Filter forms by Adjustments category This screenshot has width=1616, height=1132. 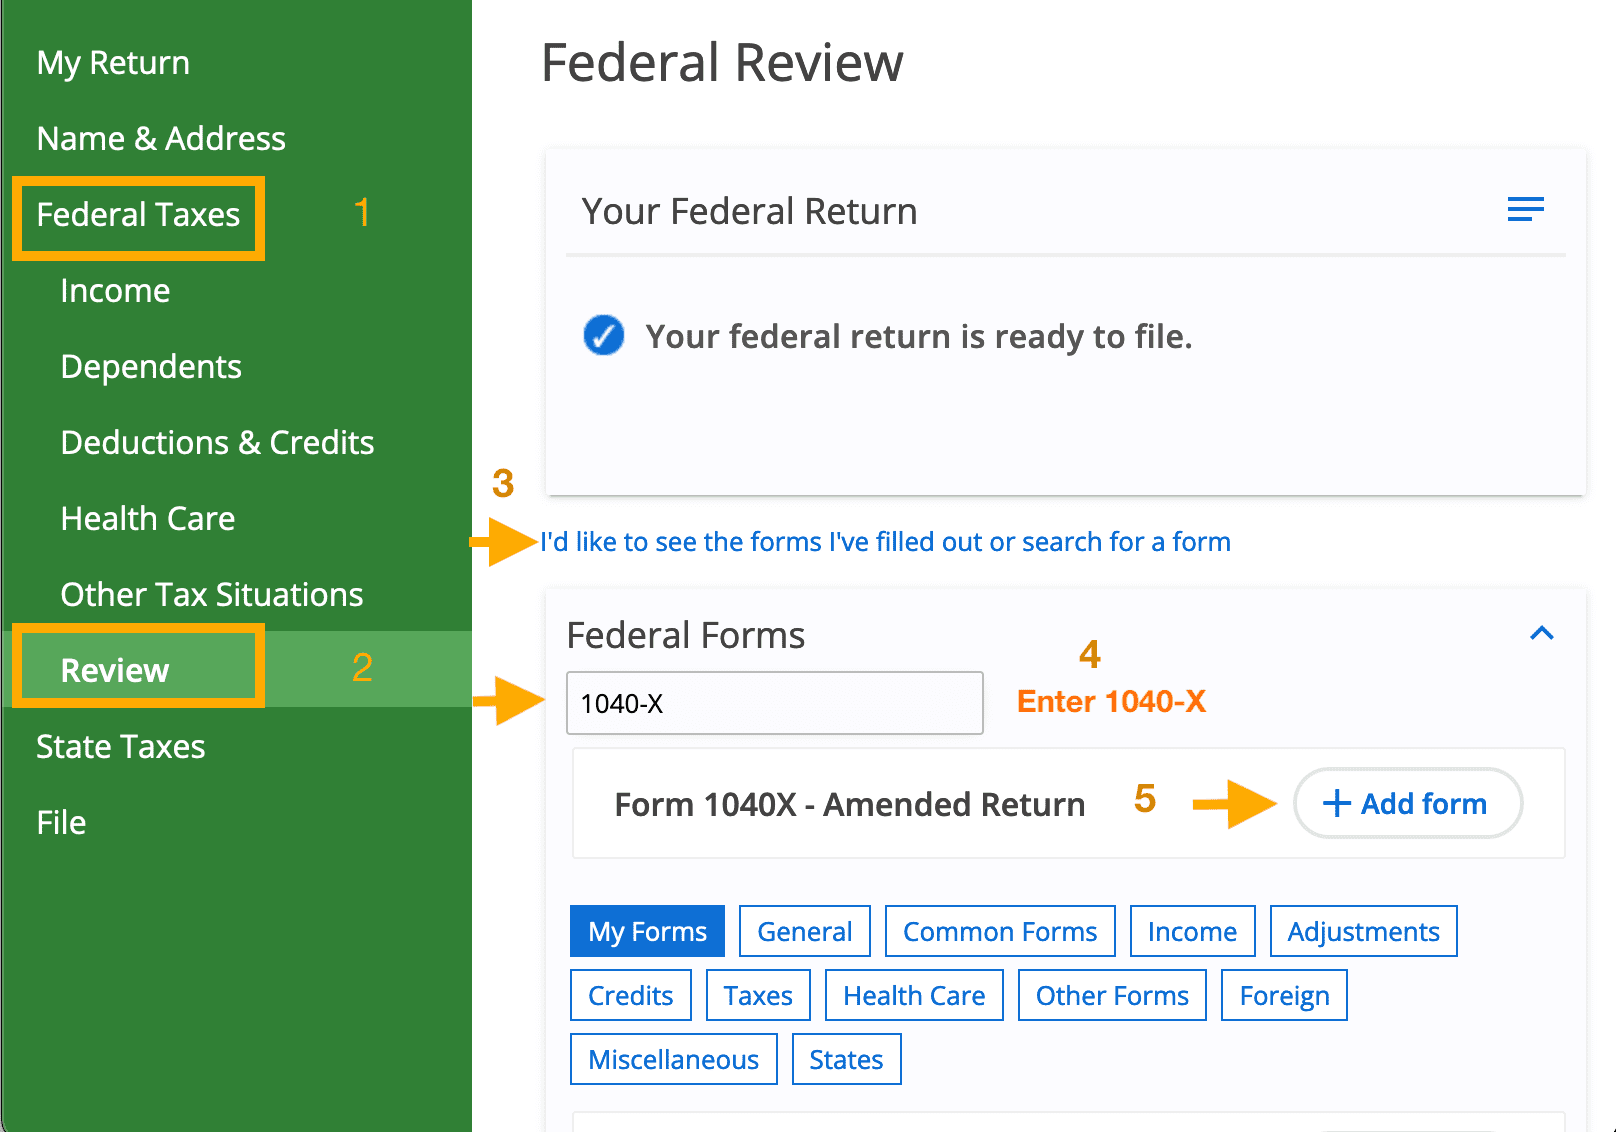tap(1363, 931)
